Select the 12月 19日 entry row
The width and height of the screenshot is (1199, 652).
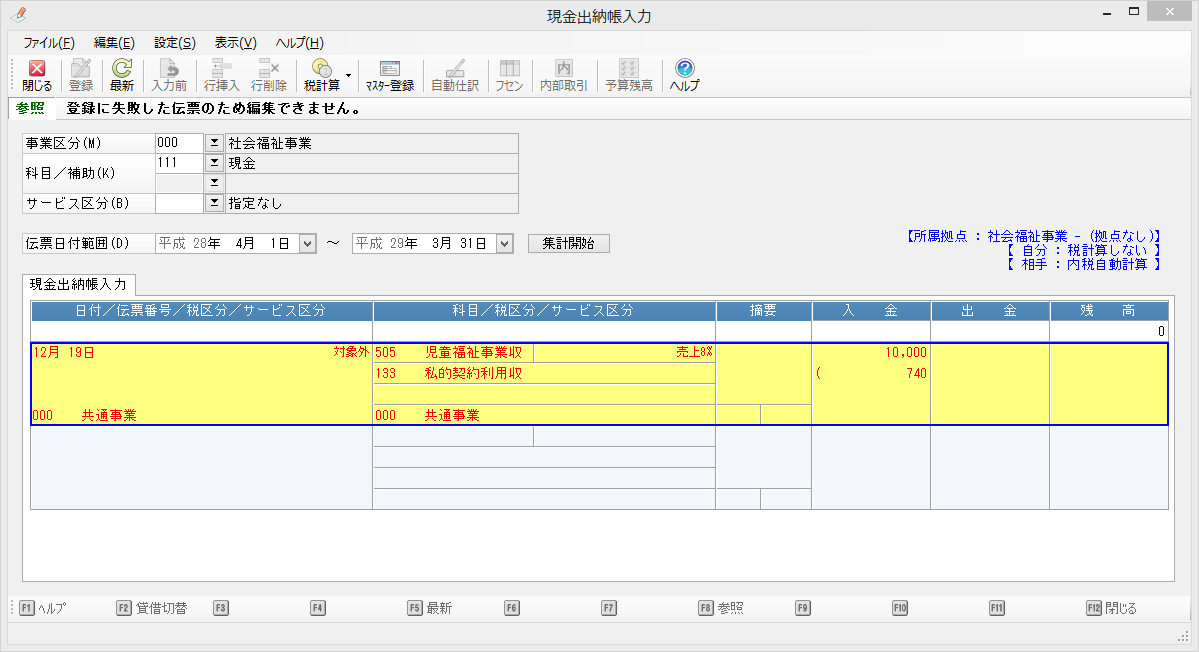click(200, 384)
